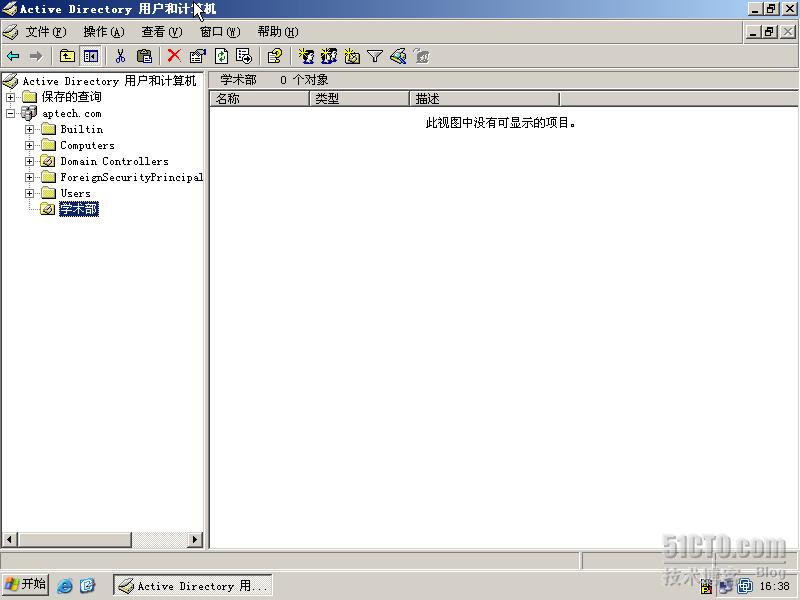Sort by the 描述 column header
The height and width of the screenshot is (600, 800).
[x=485, y=99]
